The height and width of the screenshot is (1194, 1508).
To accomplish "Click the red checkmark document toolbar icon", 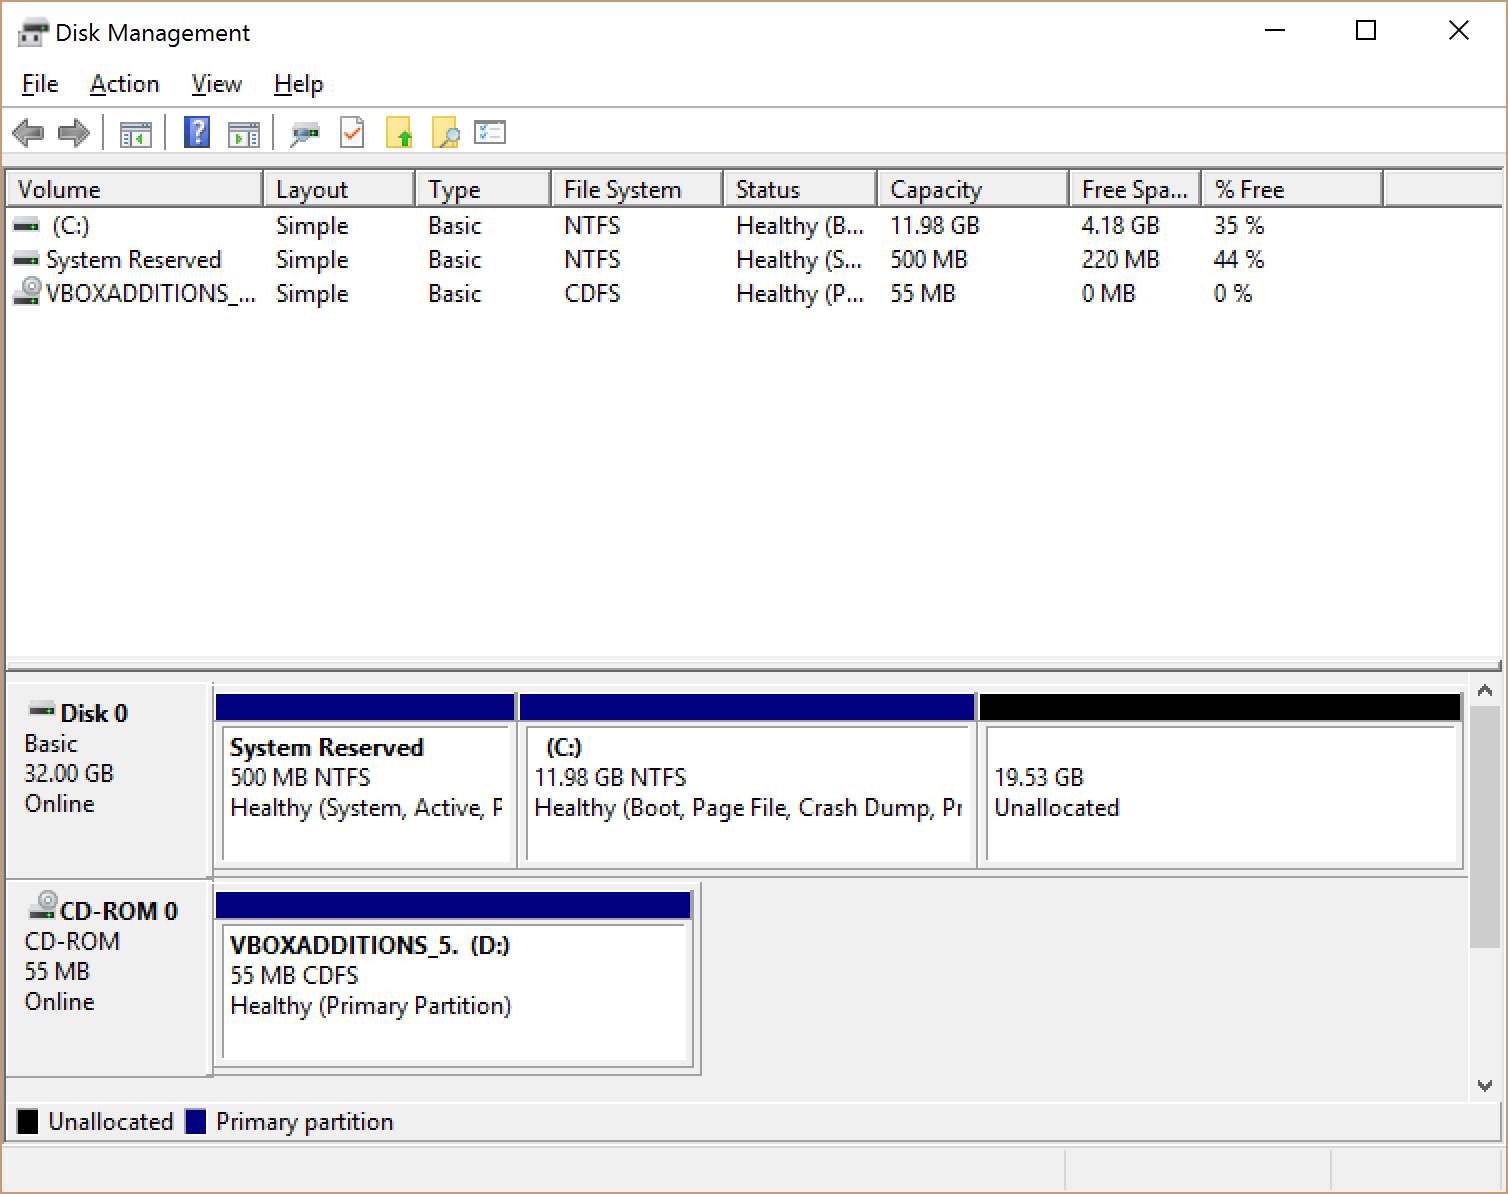I will coord(352,133).
